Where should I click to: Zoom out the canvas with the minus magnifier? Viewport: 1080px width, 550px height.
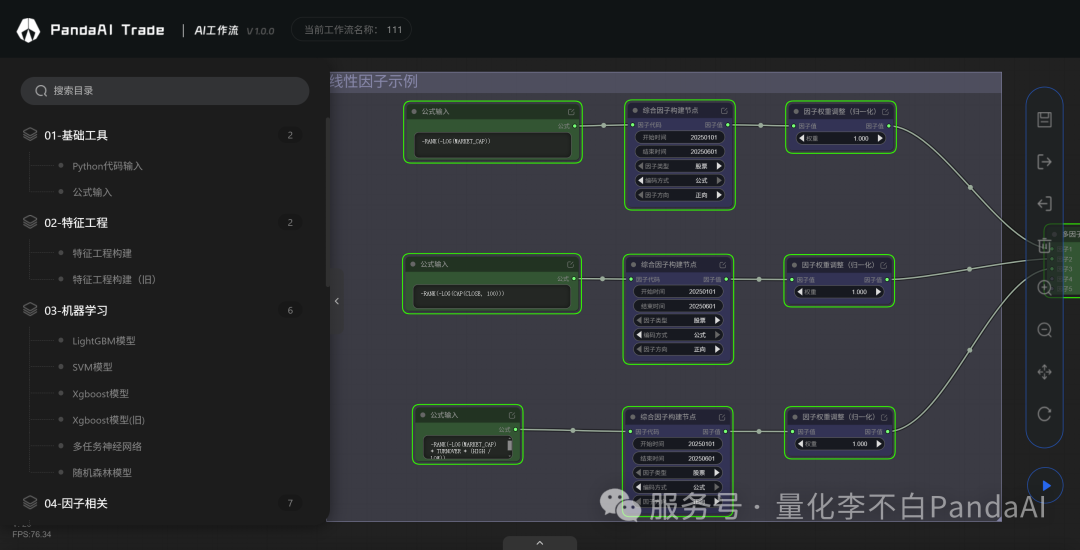point(1044,330)
